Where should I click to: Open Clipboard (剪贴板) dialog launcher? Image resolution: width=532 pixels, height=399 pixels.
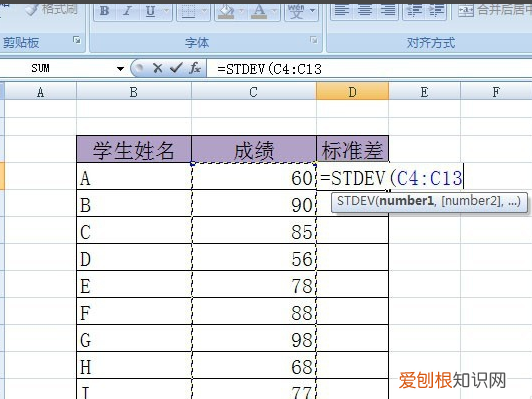click(x=77, y=40)
